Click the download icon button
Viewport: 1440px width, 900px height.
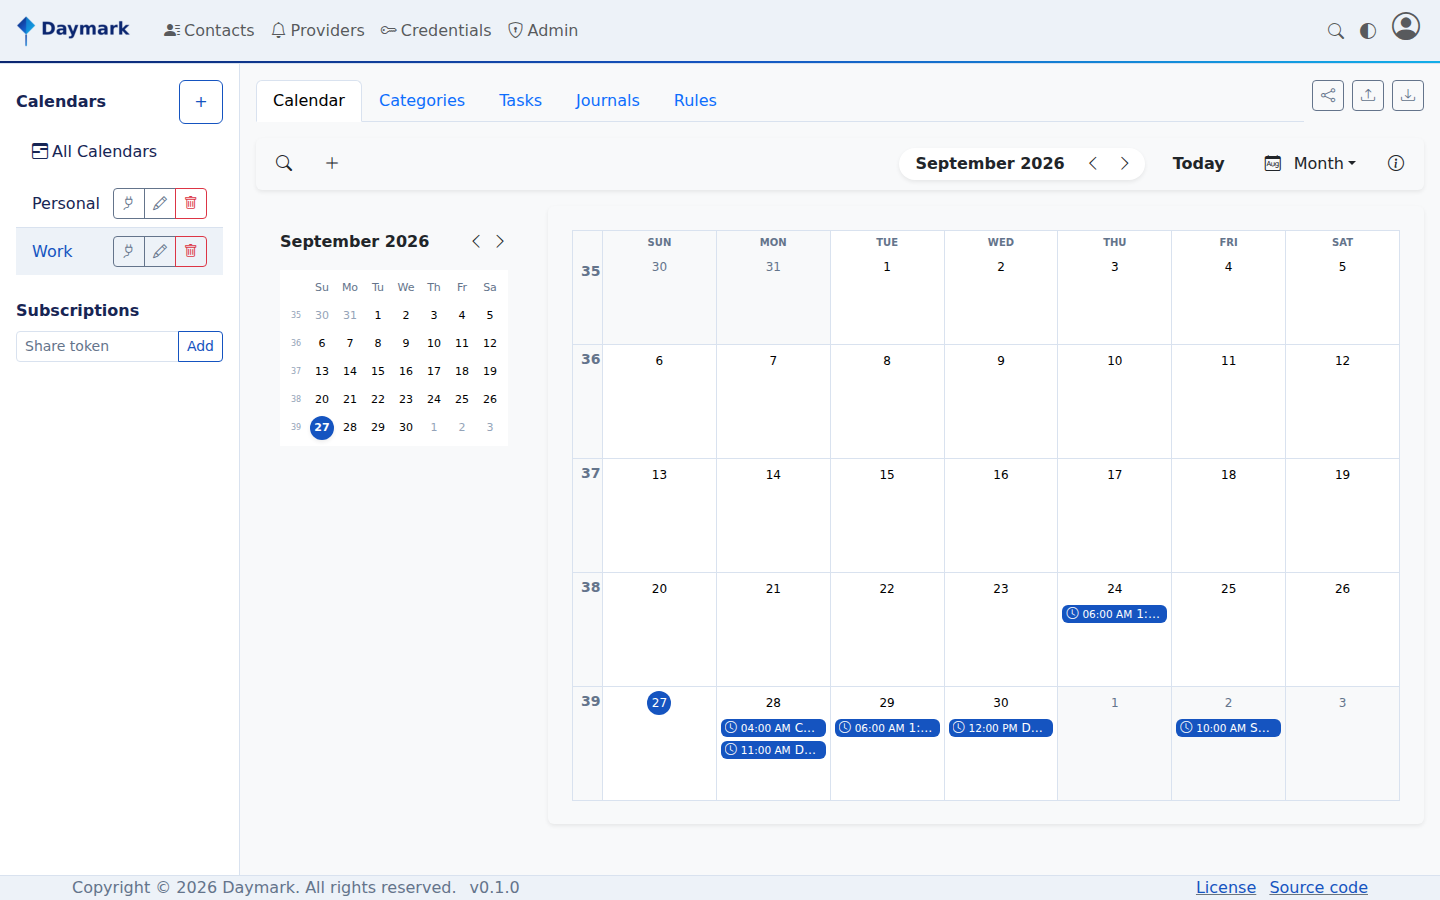[1408, 95]
